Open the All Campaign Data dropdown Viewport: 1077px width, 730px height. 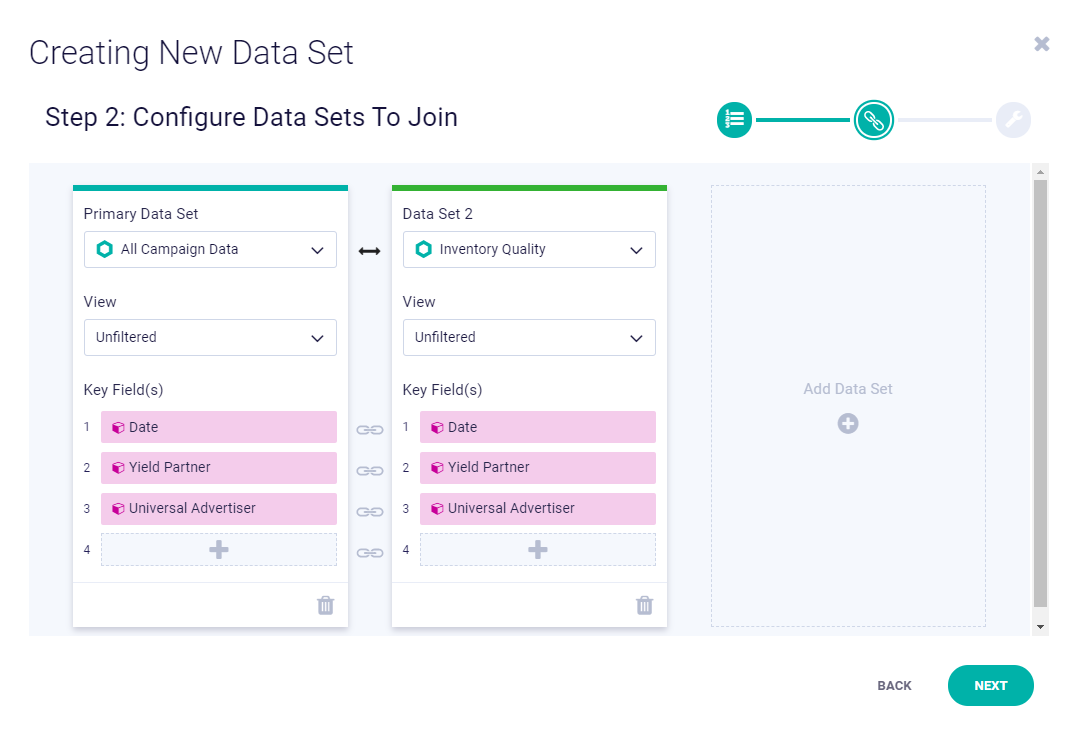(x=210, y=249)
